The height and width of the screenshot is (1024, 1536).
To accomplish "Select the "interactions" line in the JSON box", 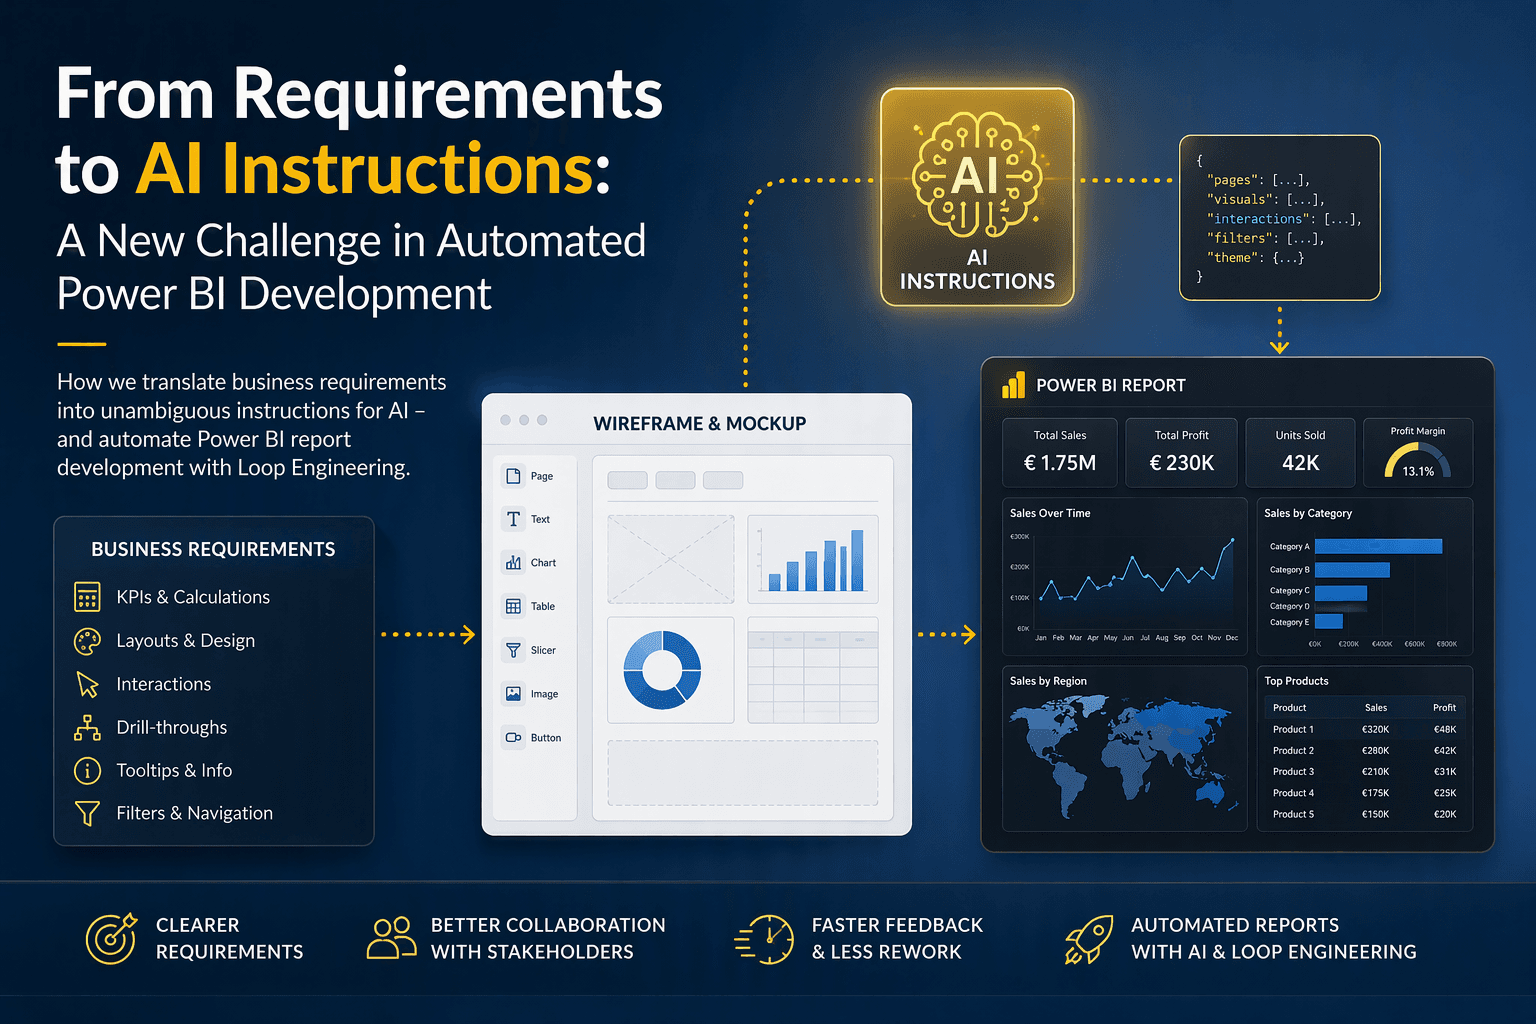I will pos(1285,219).
